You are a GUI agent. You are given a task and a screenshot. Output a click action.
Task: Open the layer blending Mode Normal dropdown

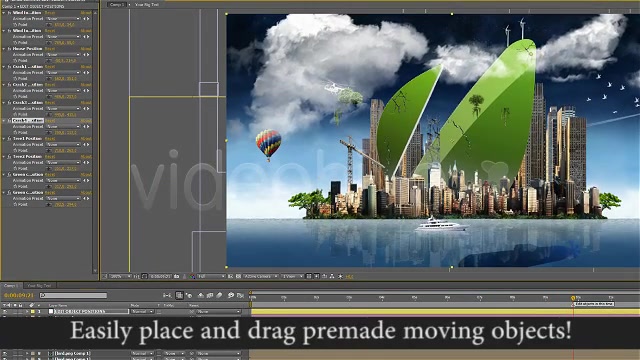142,311
